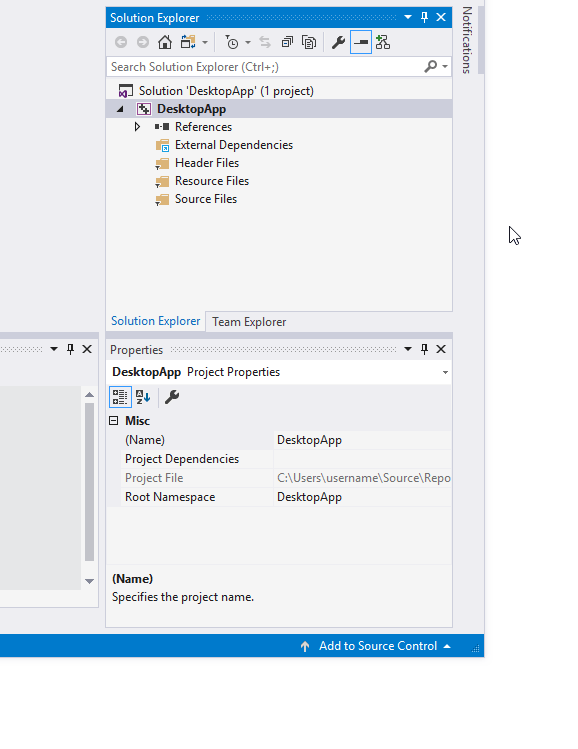Click the left panel scrollbar down arrow
The height and width of the screenshot is (749, 578).
pos(89,581)
